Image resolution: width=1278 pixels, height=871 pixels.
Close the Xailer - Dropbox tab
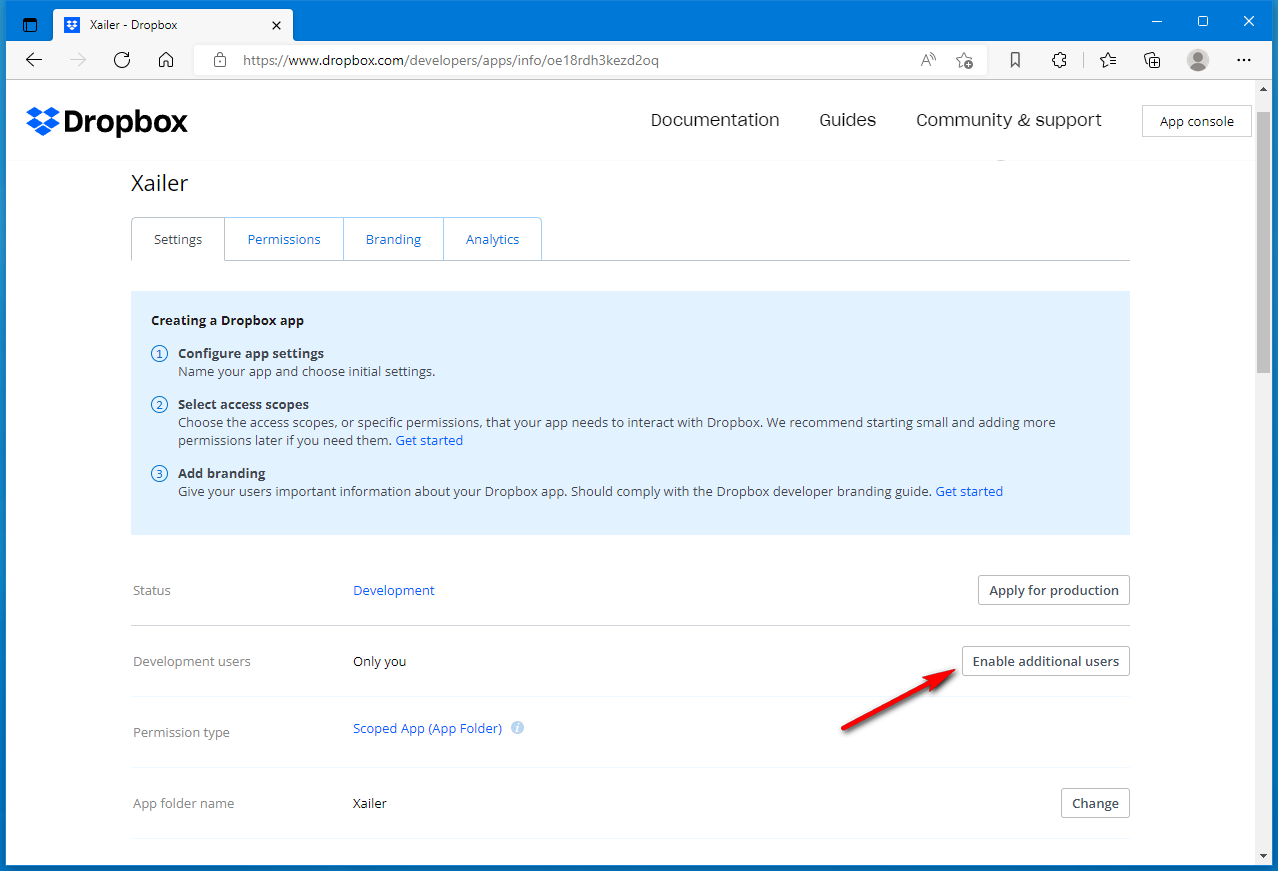coord(274,25)
